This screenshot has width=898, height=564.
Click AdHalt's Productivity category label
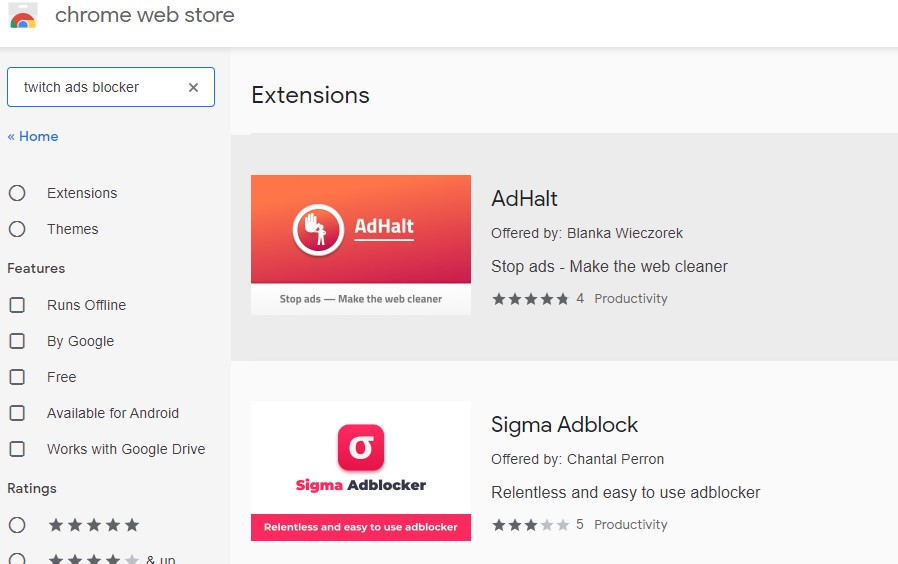click(x=631, y=299)
